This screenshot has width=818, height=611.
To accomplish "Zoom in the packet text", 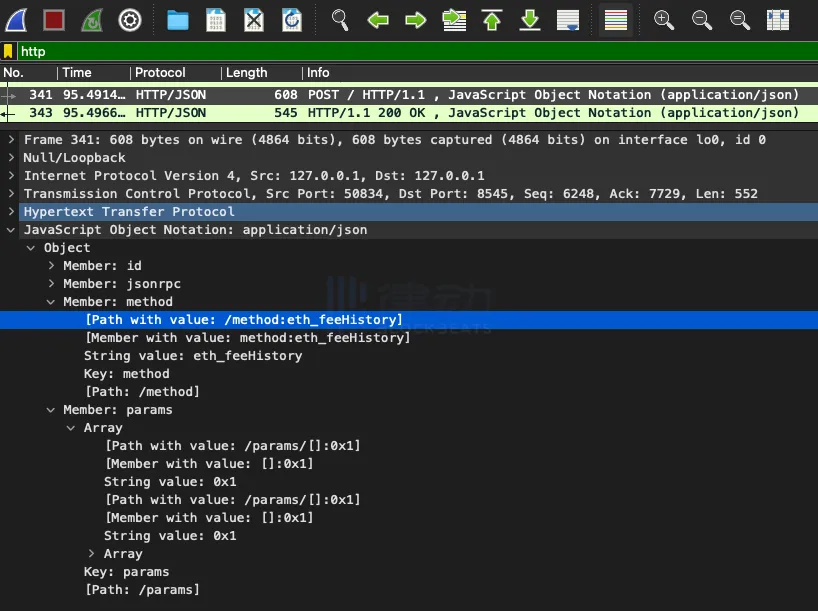I will (663, 19).
